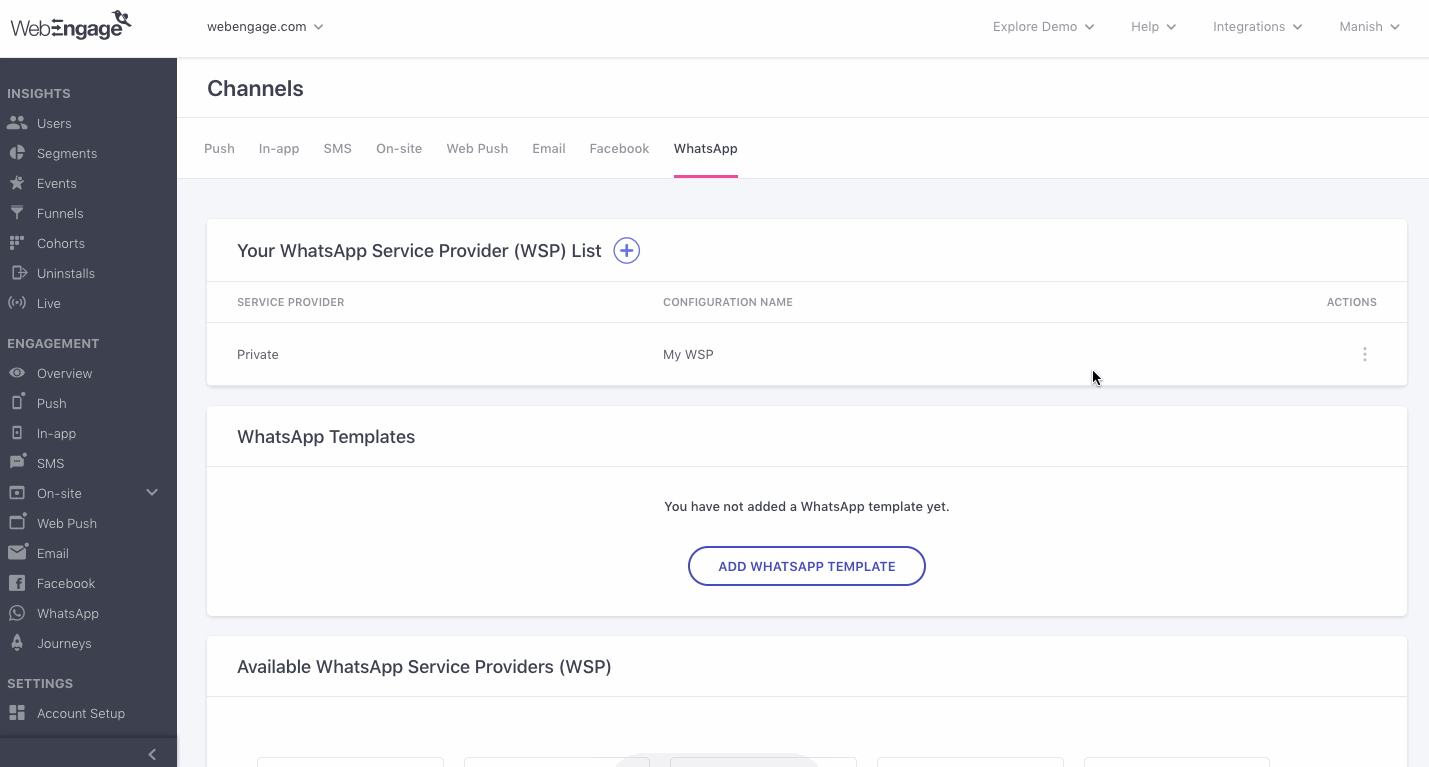
Task: Switch to the Facebook channel tab
Action: (619, 148)
